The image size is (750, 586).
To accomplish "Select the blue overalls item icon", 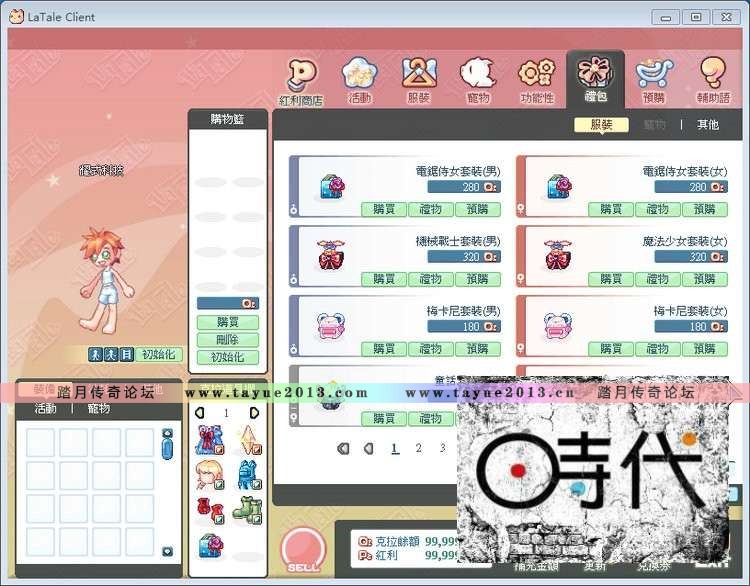I will [248, 475].
